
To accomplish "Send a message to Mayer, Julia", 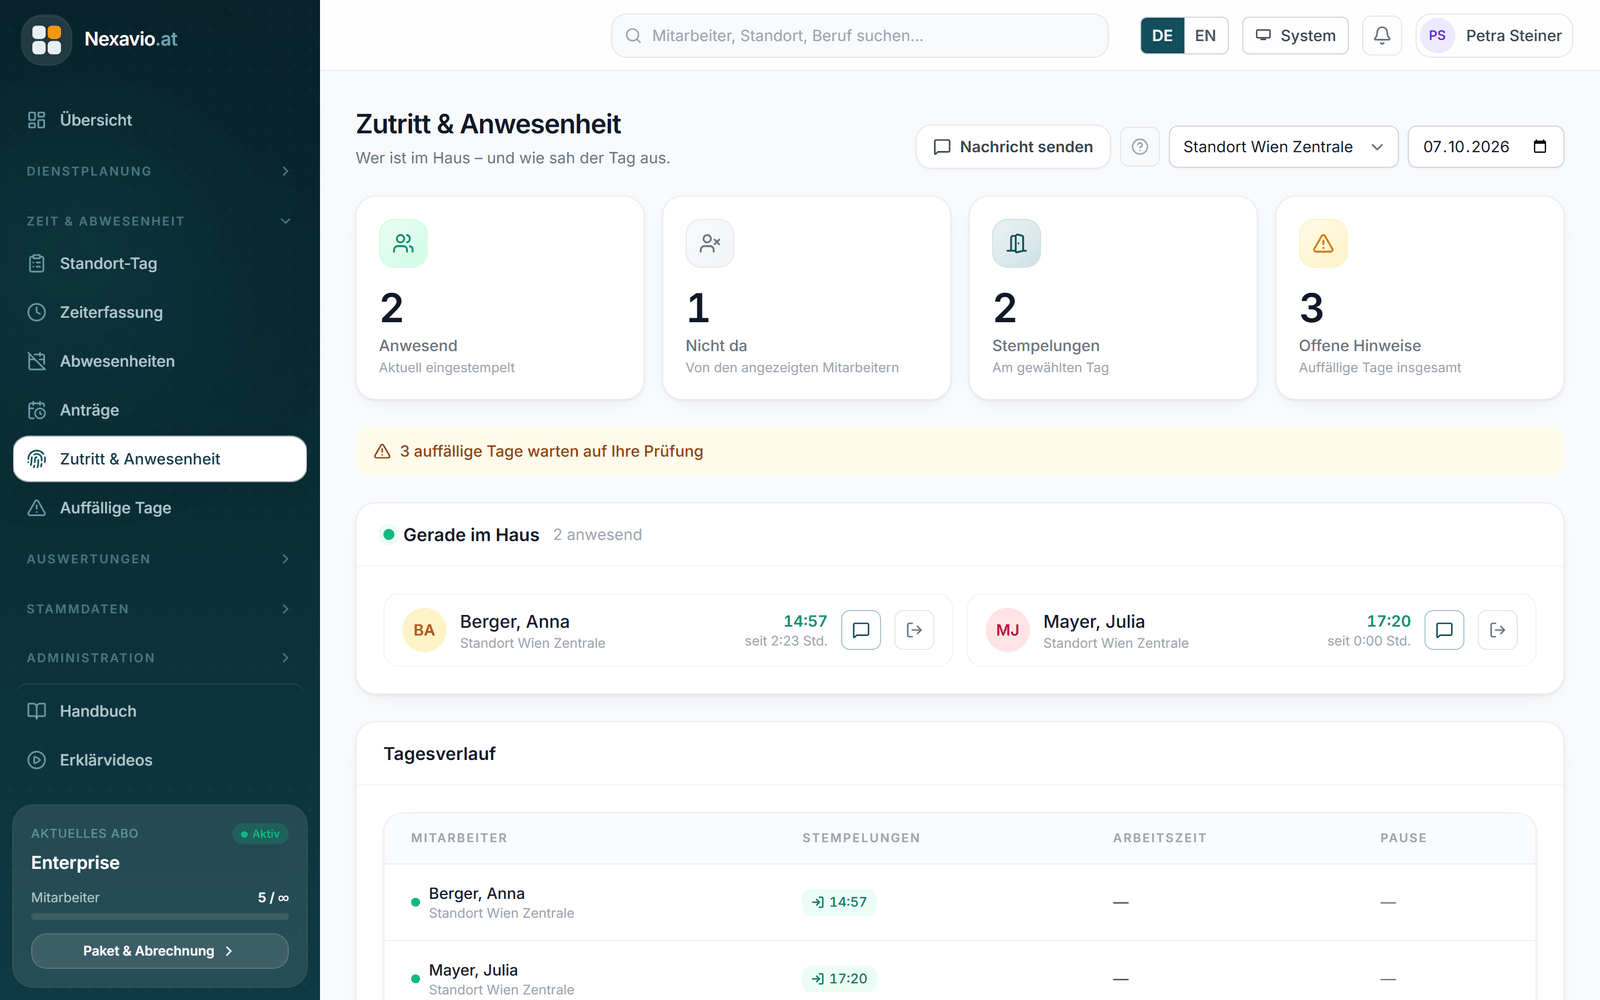I will coord(1444,630).
